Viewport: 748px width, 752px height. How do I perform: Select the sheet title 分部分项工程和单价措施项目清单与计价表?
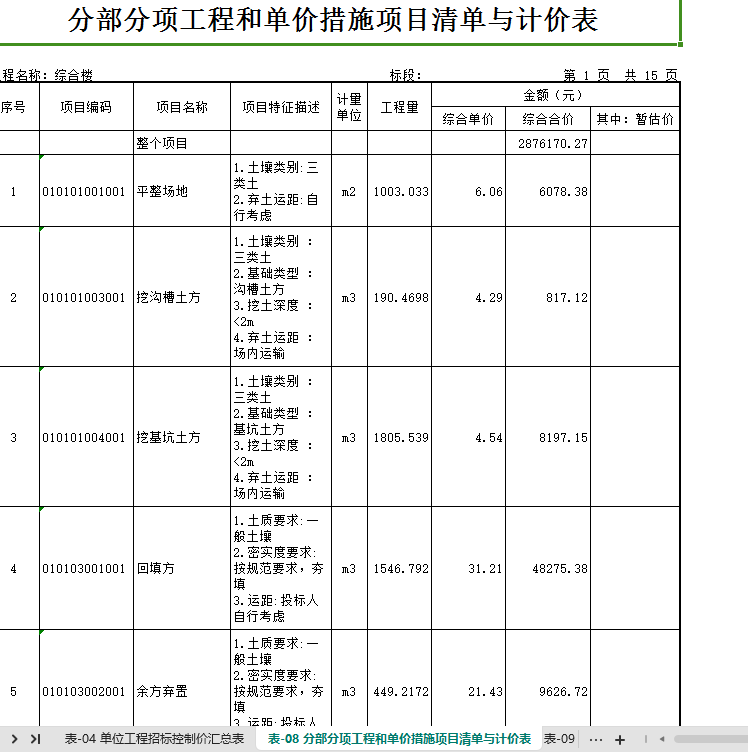[x=333, y=20]
